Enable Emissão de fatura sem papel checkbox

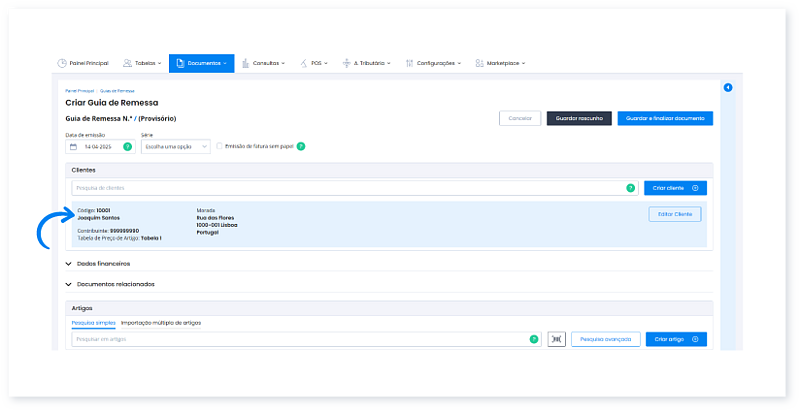pyautogui.click(x=220, y=146)
